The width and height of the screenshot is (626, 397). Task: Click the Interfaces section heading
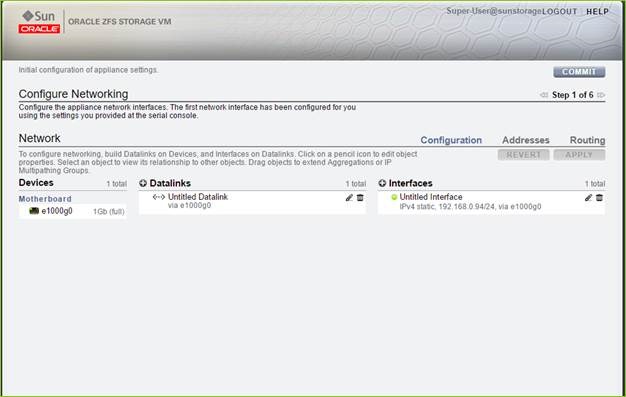tap(410, 183)
